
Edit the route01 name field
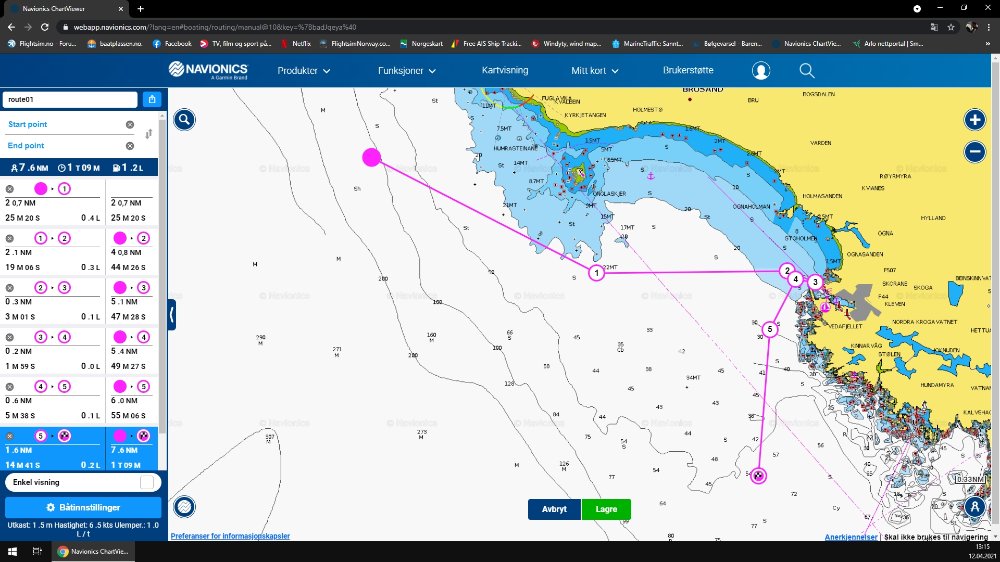[x=70, y=100]
